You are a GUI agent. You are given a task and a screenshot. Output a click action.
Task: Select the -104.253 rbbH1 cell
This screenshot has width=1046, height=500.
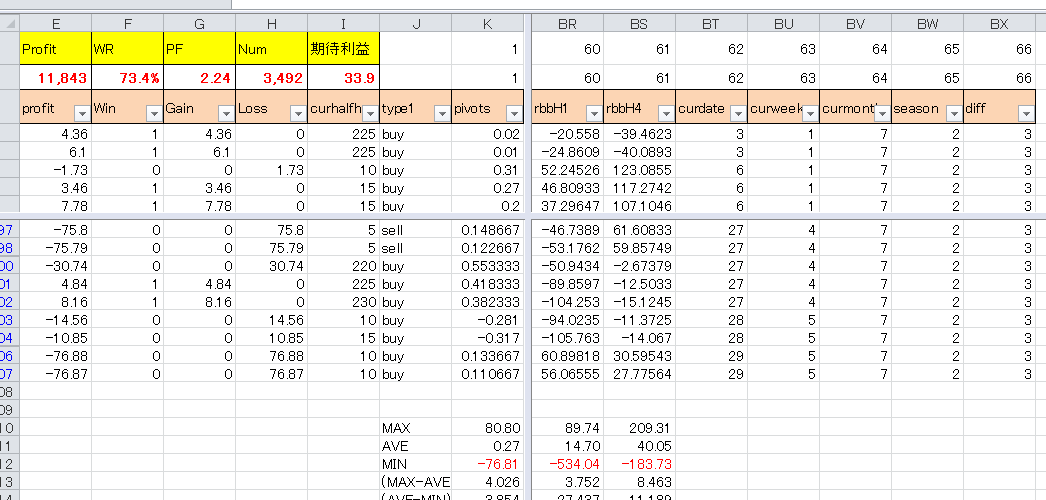coord(568,302)
